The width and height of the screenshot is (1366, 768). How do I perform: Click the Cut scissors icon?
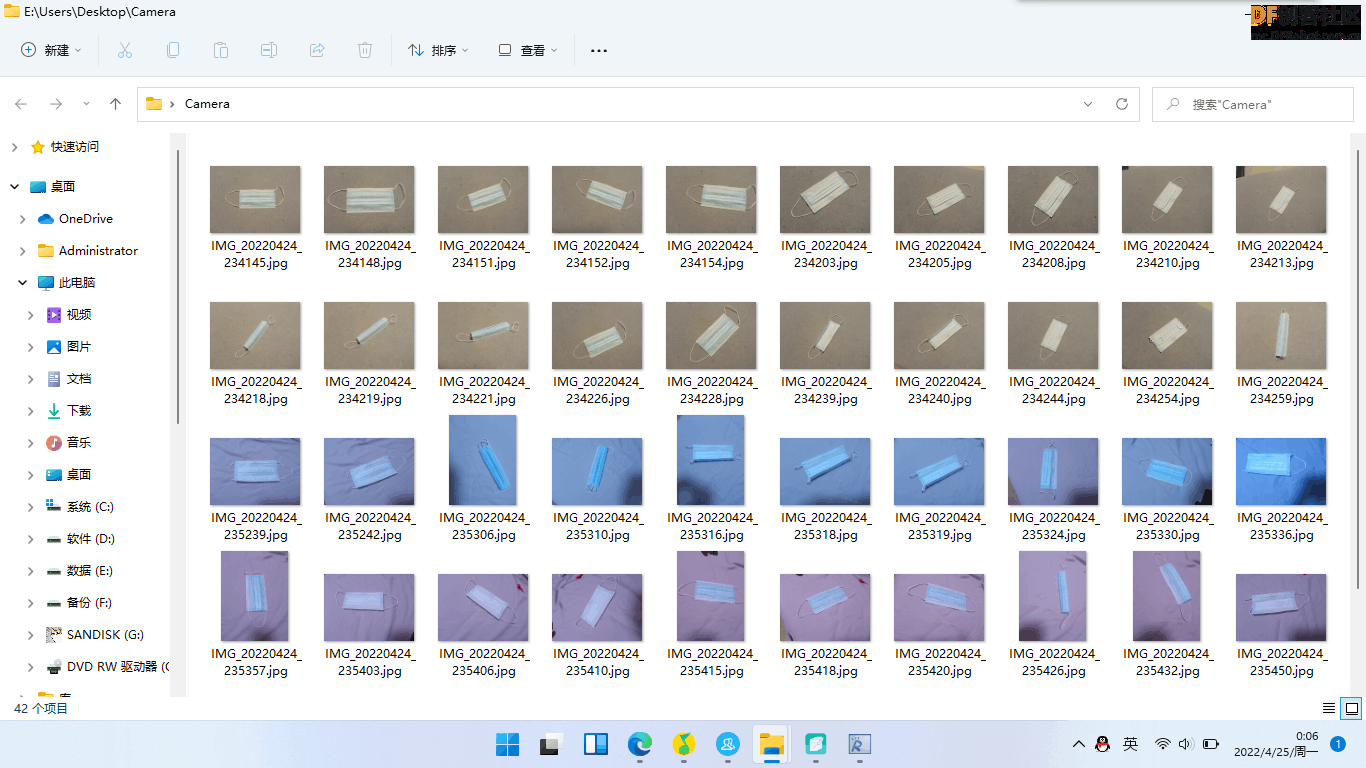pos(125,50)
